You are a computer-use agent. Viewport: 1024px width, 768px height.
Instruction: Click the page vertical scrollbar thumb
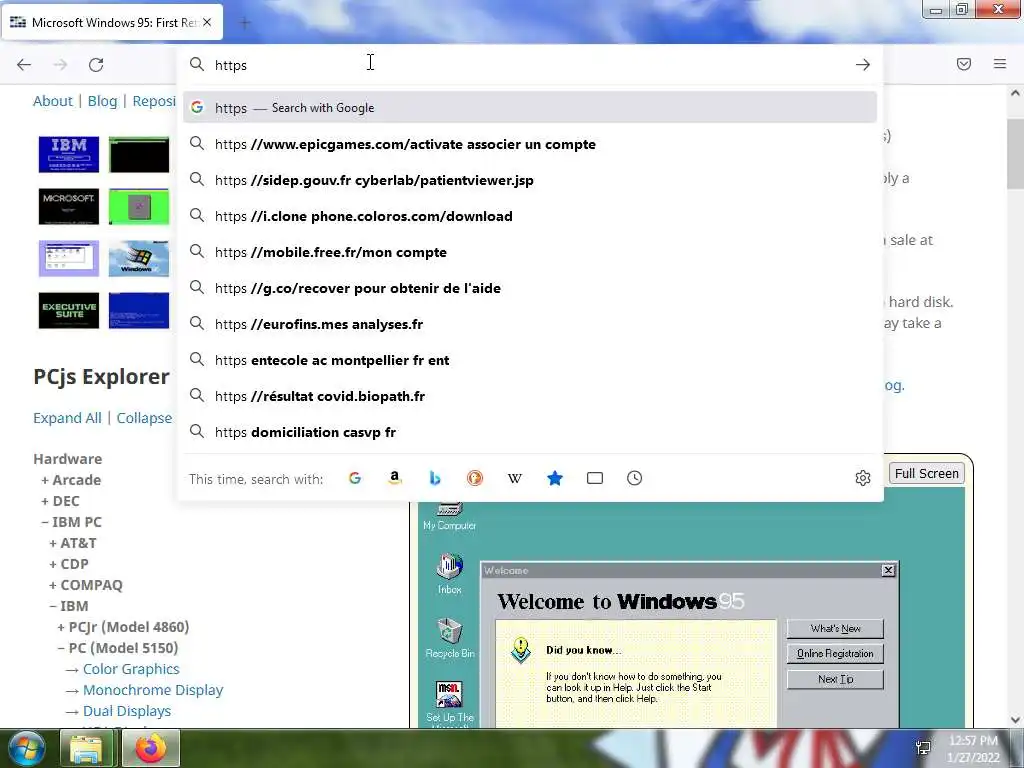click(1015, 153)
